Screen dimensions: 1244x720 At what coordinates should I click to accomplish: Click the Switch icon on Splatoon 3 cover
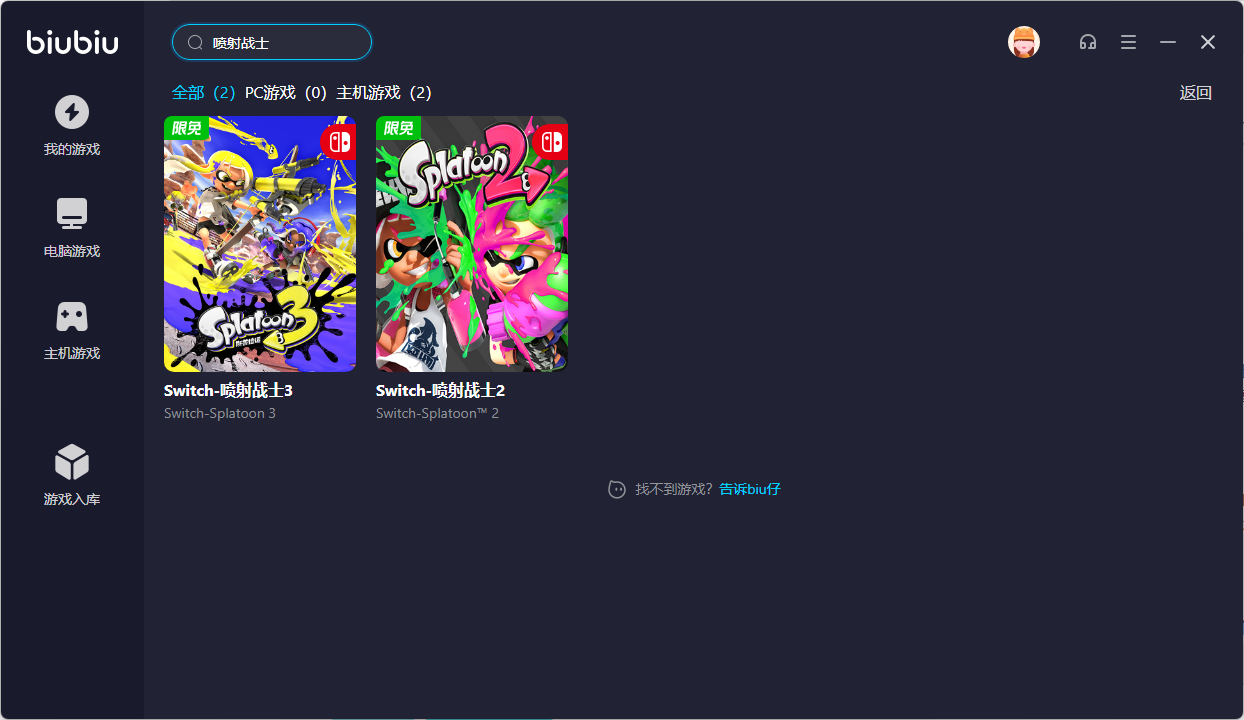(339, 142)
